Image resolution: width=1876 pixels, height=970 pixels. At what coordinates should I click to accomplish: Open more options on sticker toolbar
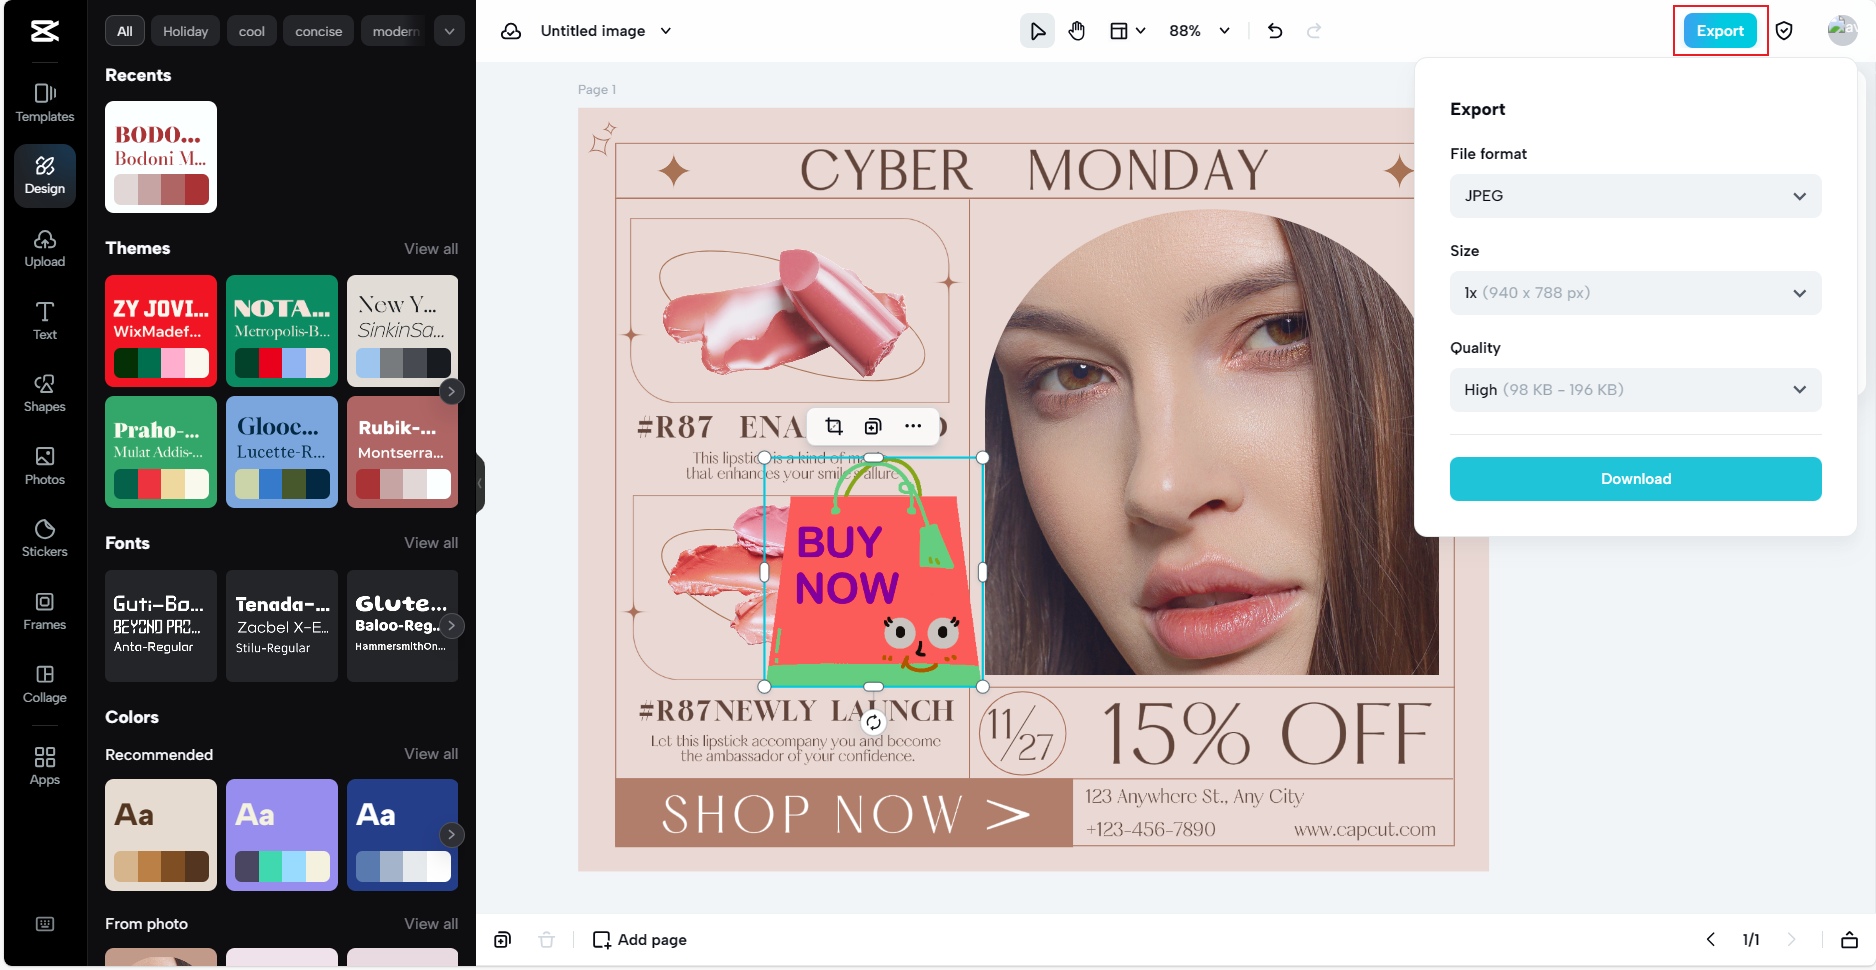[x=913, y=427]
